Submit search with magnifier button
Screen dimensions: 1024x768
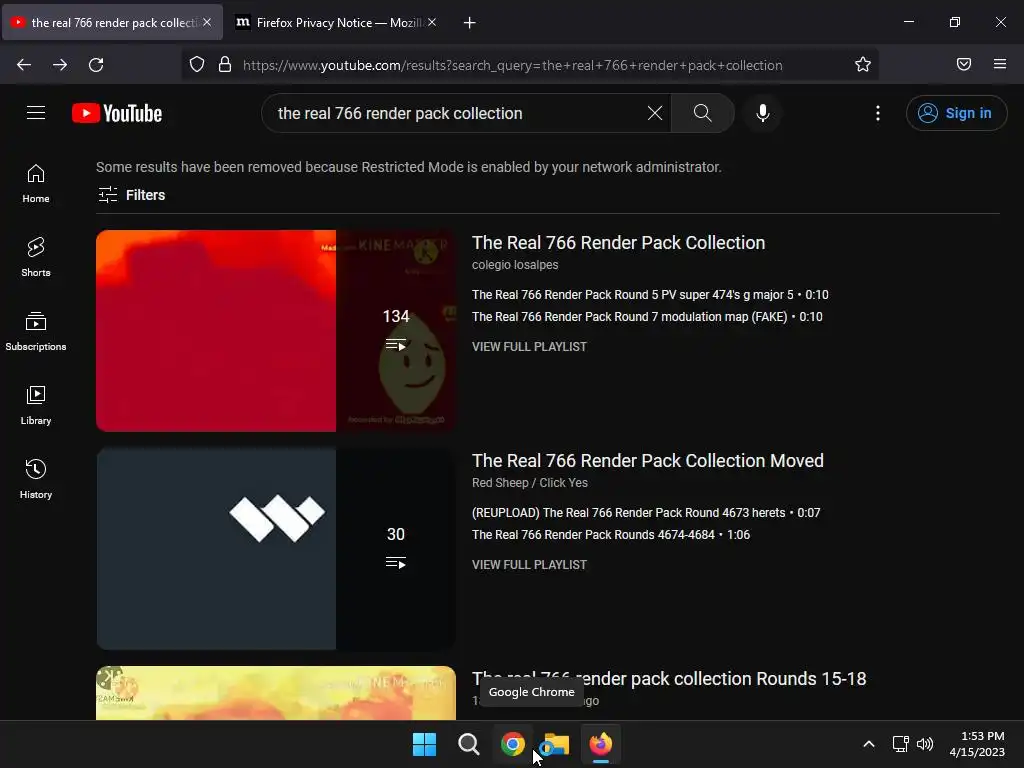click(x=703, y=113)
